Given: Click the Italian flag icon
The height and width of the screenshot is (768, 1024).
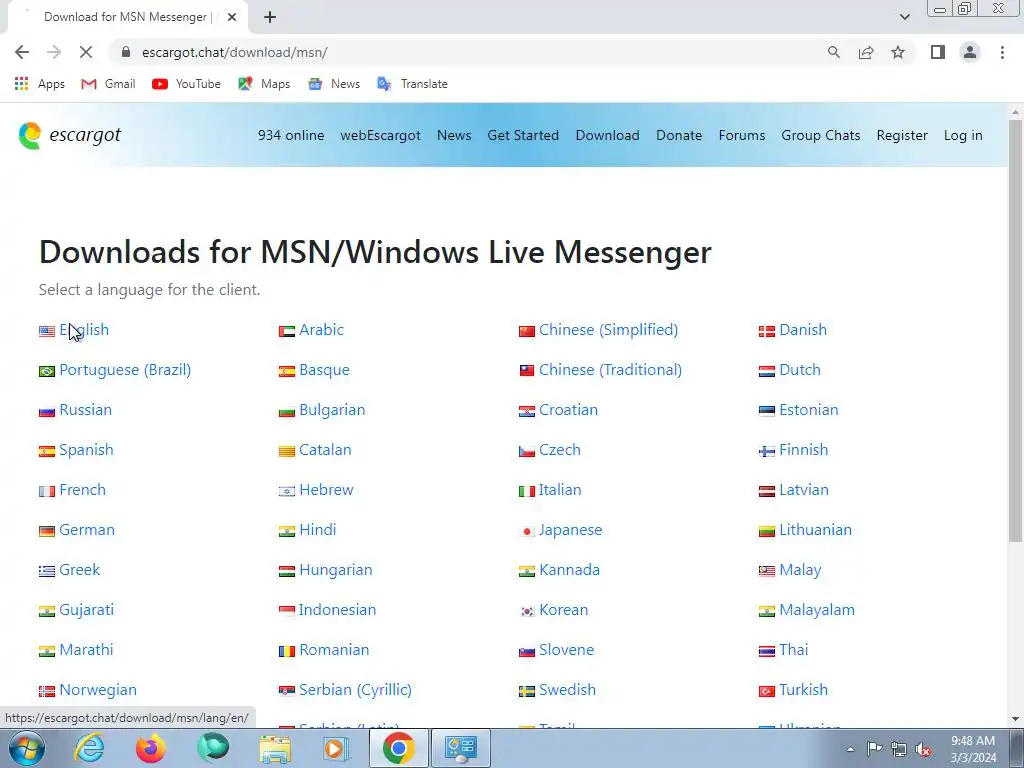Looking at the screenshot, I should point(526,491).
